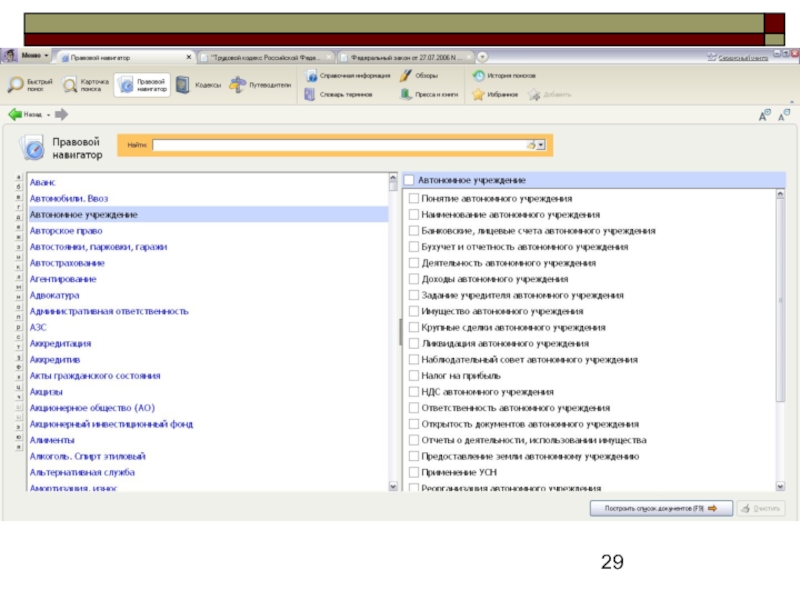Screen dimensions: 800x600
Task: Open Словарь терминов
Action: [x=339, y=94]
